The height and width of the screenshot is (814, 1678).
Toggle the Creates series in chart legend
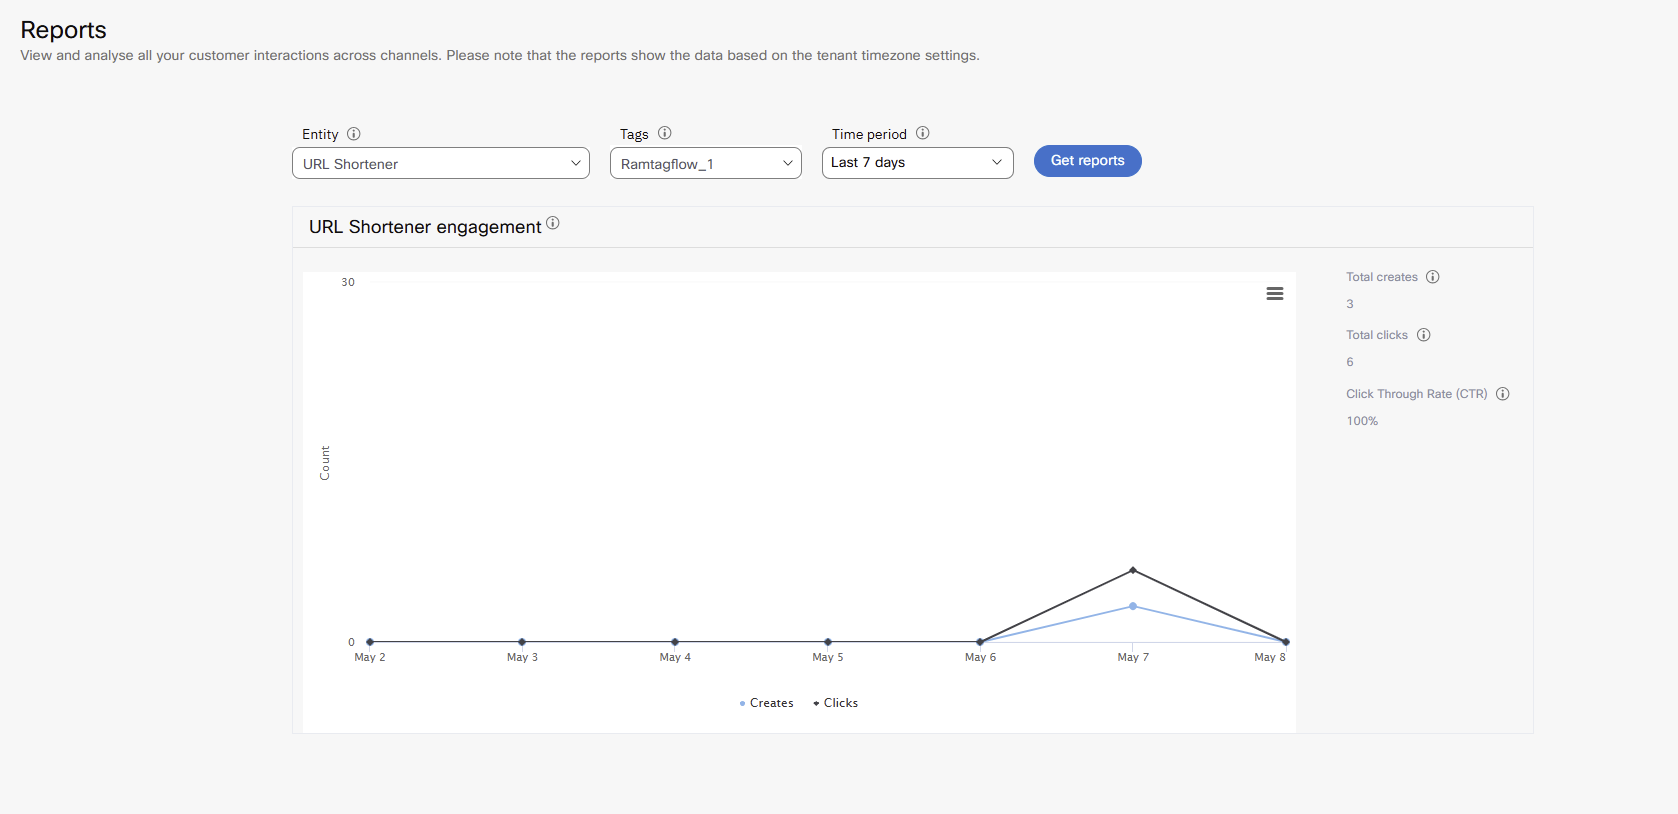pos(766,703)
